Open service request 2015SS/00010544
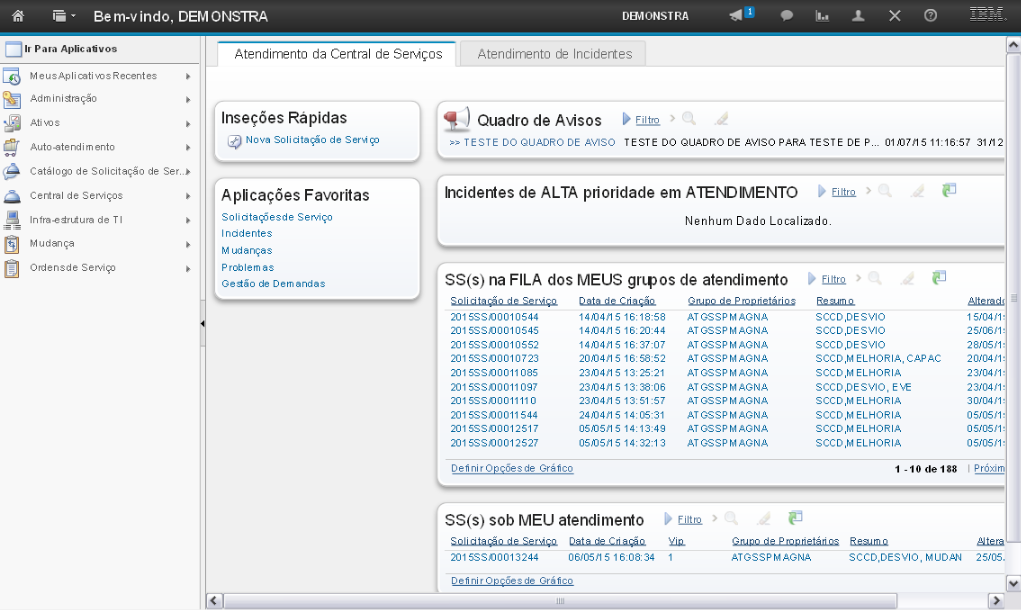The width and height of the screenshot is (1021, 610). 494,317
